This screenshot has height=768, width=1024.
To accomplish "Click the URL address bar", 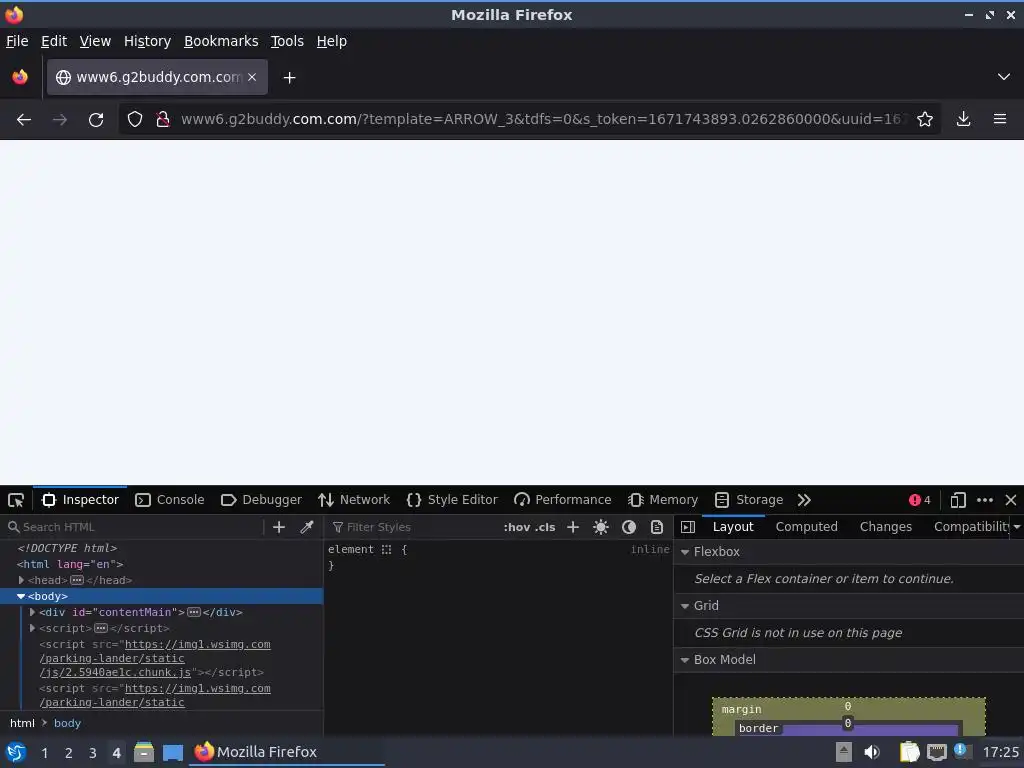I will 543,120.
